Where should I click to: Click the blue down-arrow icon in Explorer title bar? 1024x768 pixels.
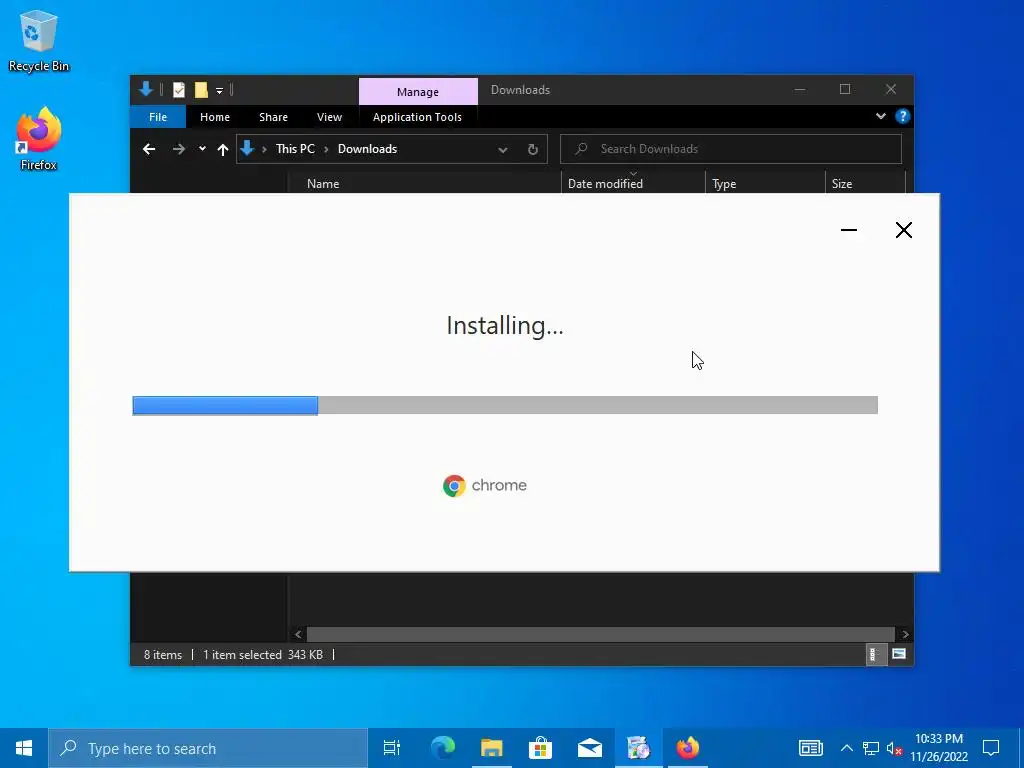click(x=146, y=89)
